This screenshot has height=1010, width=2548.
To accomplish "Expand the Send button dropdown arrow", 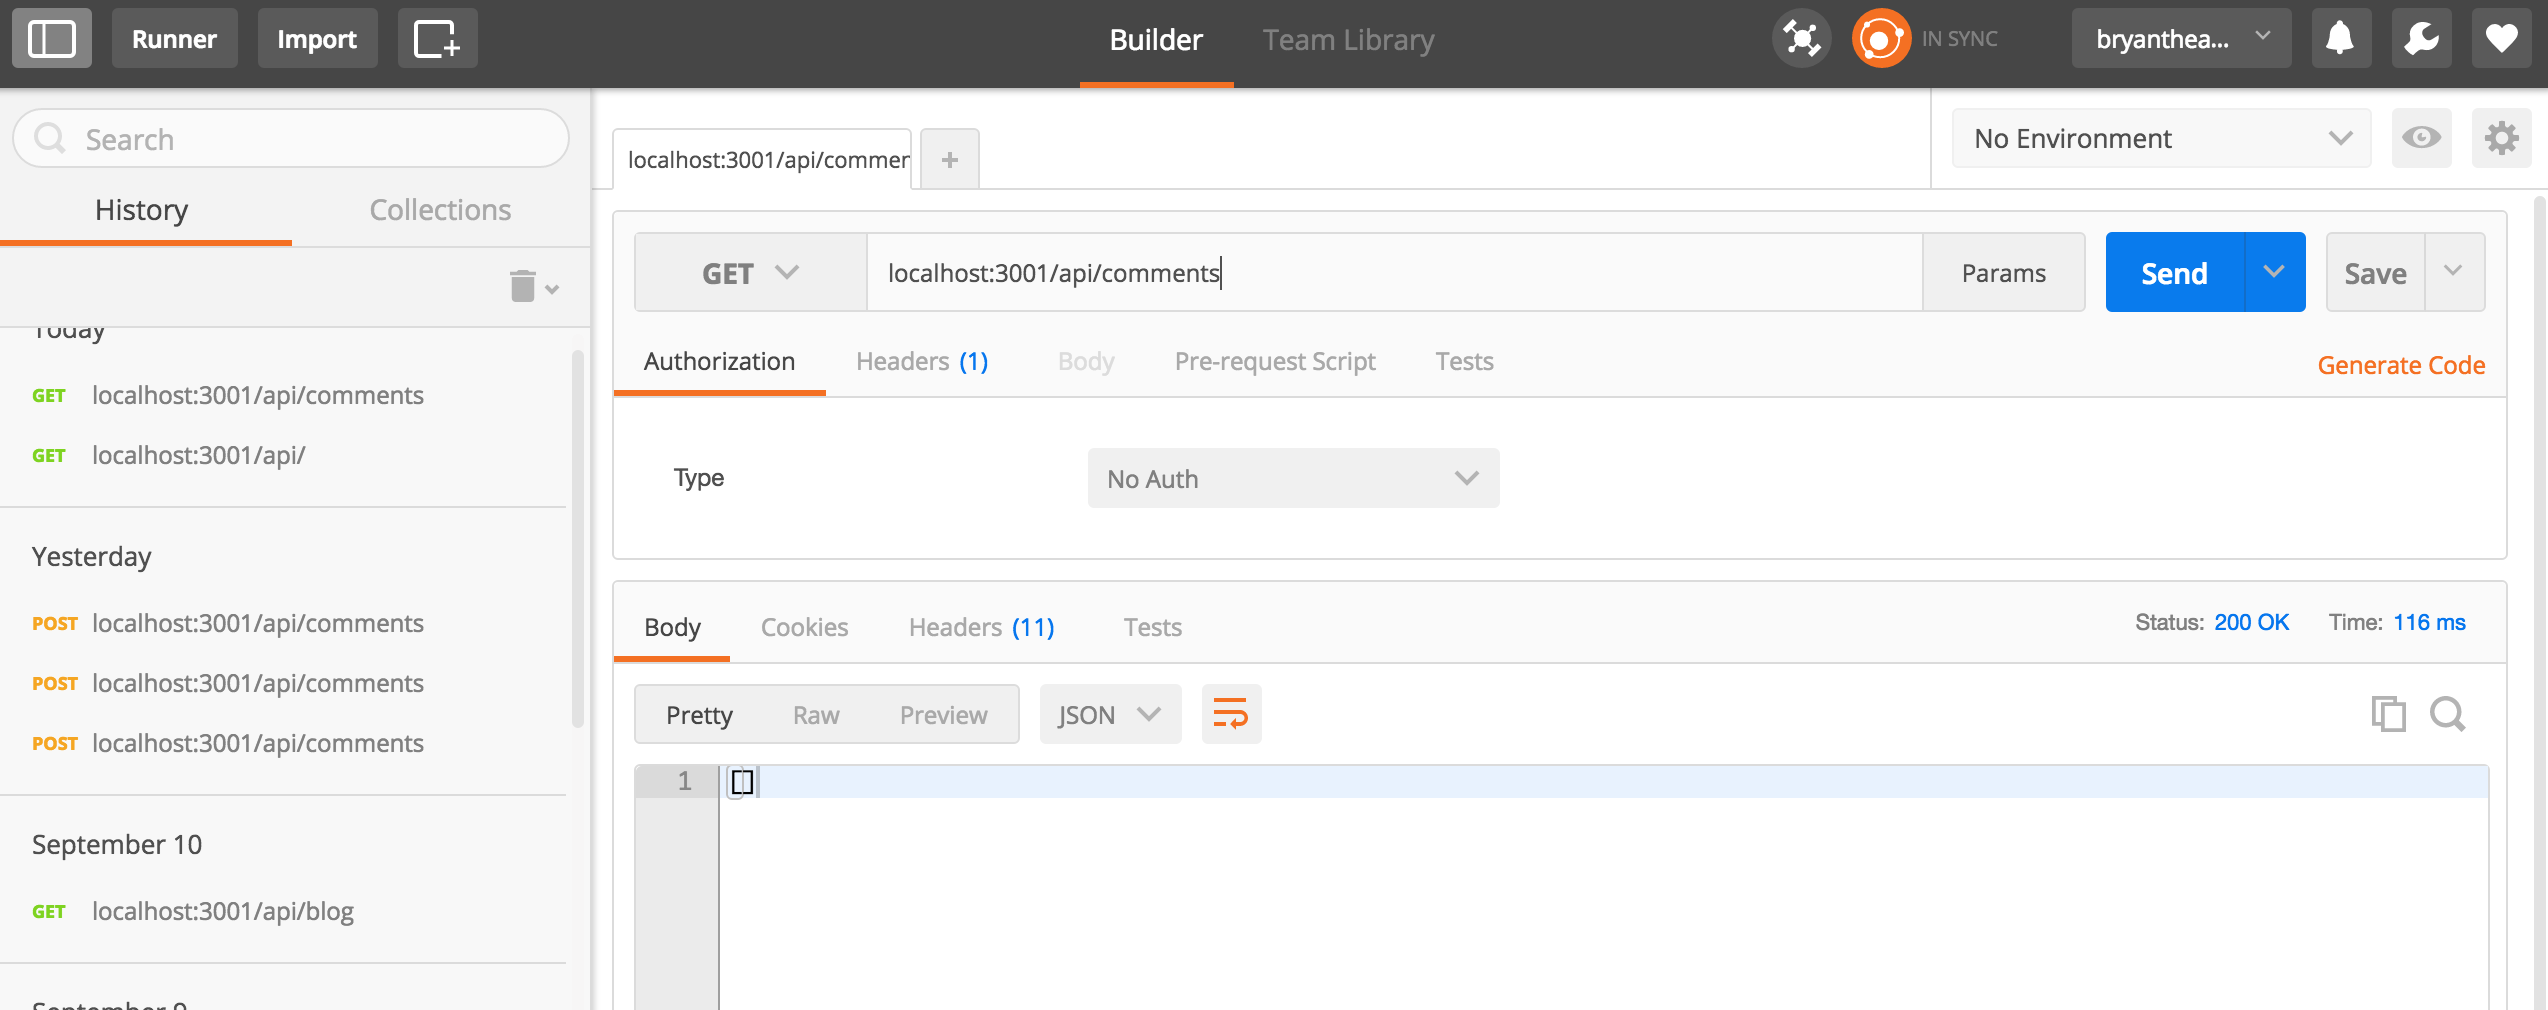I will 2274,272.
